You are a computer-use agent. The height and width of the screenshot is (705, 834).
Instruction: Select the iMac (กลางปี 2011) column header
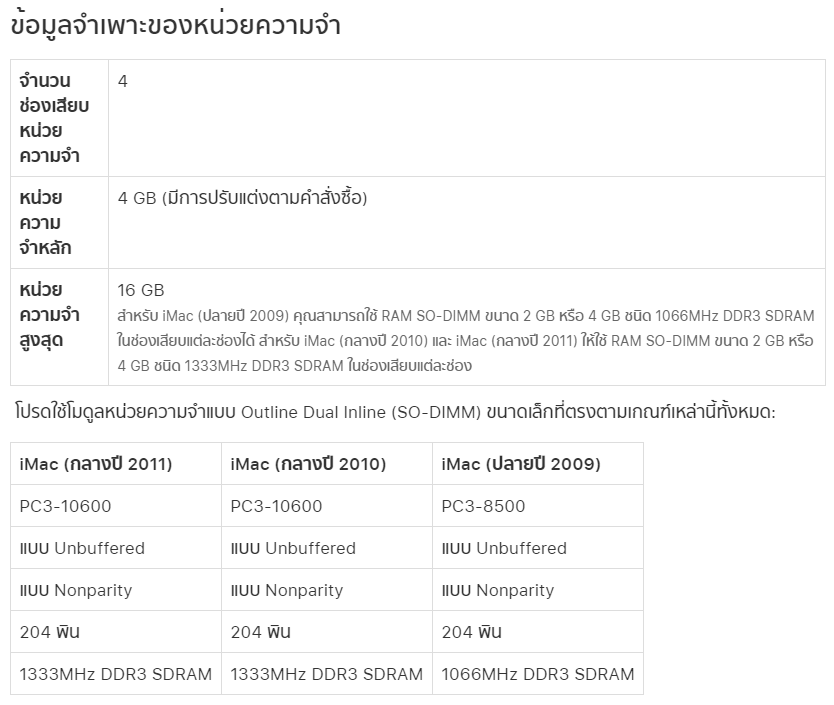96,464
